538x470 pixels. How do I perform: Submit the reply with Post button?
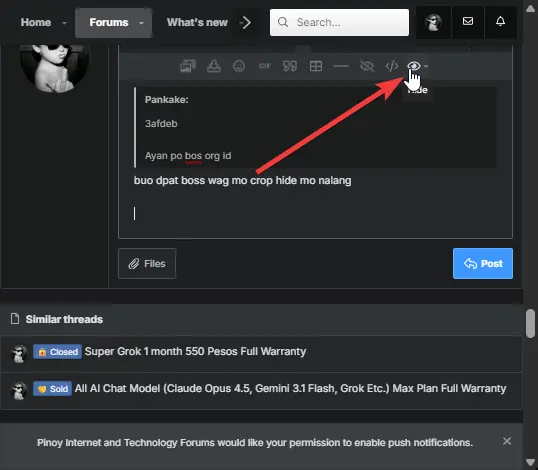point(483,263)
